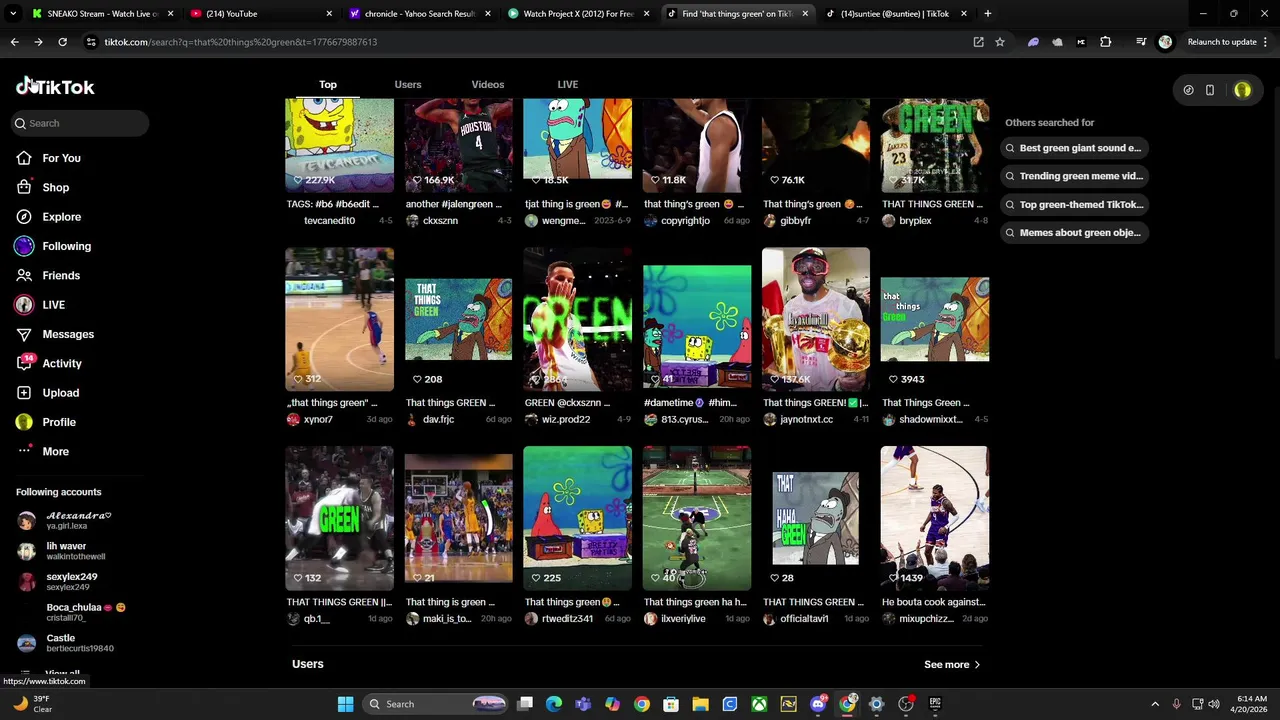Click the Windows Start button
The width and height of the screenshot is (1280, 720).
pos(345,704)
